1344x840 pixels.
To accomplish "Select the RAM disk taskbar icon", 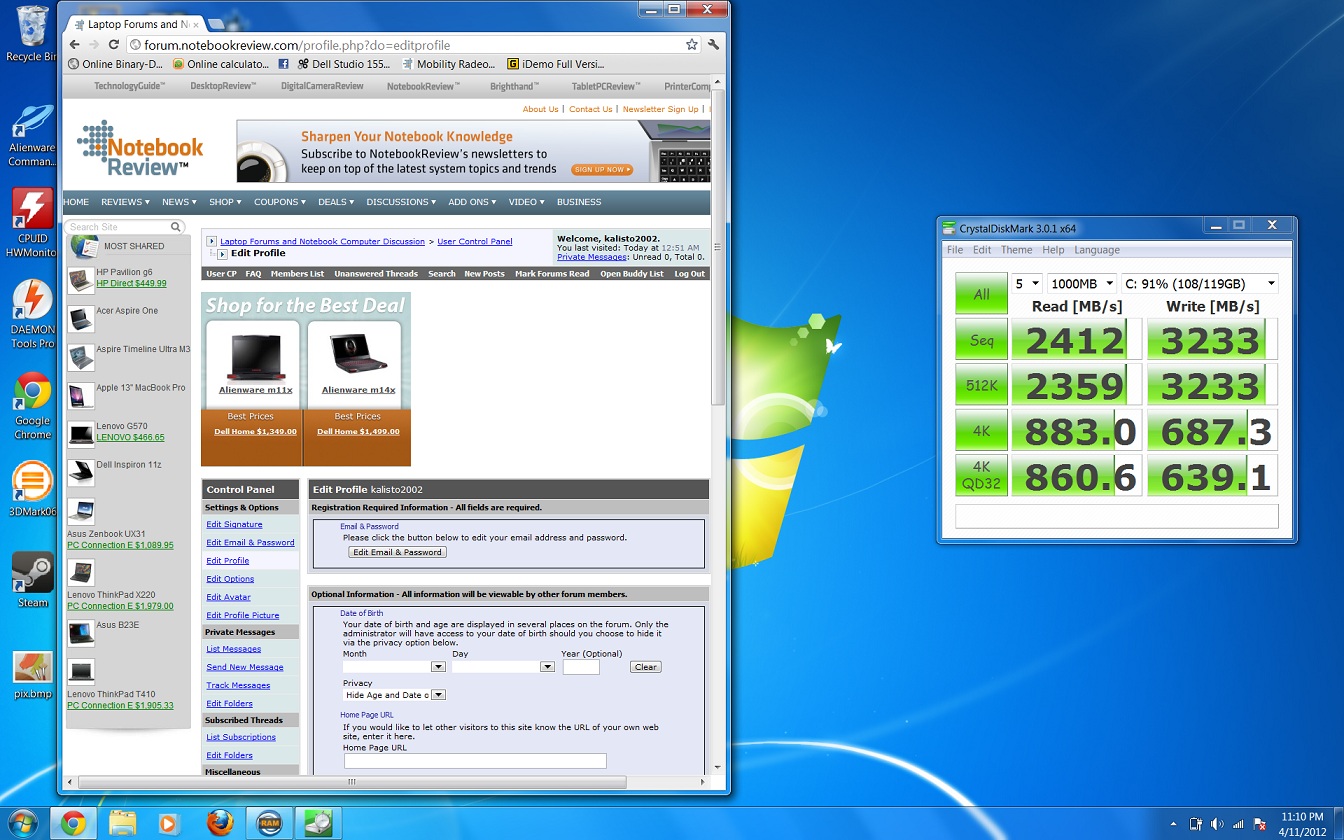I will click(x=269, y=823).
